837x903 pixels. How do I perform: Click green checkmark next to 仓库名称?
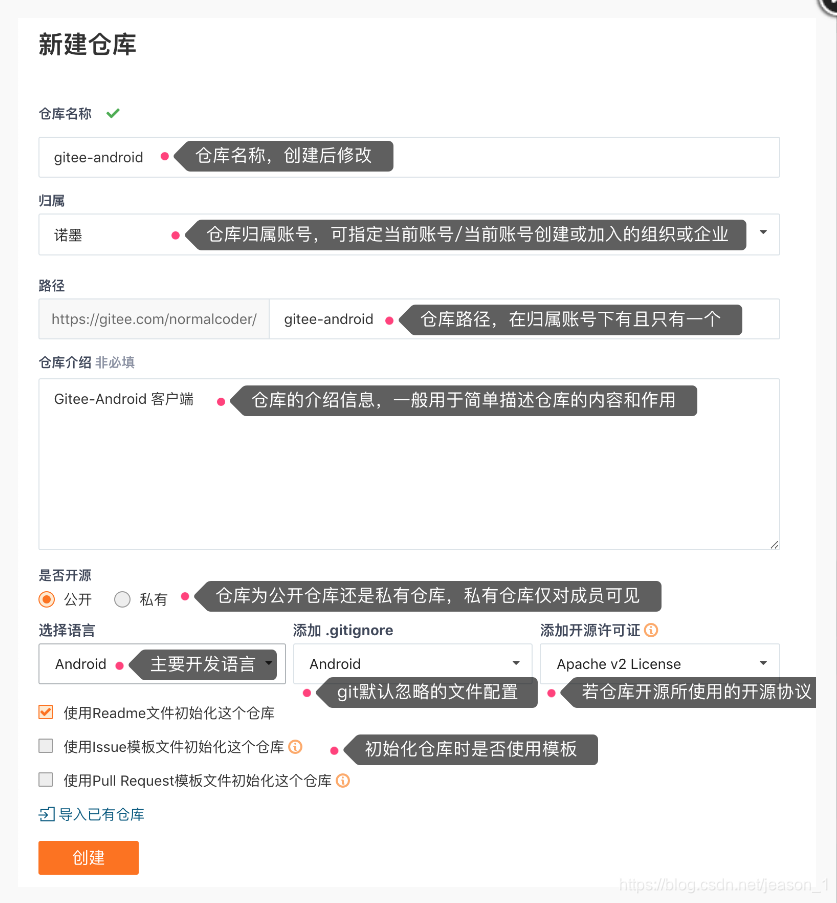pos(113,113)
